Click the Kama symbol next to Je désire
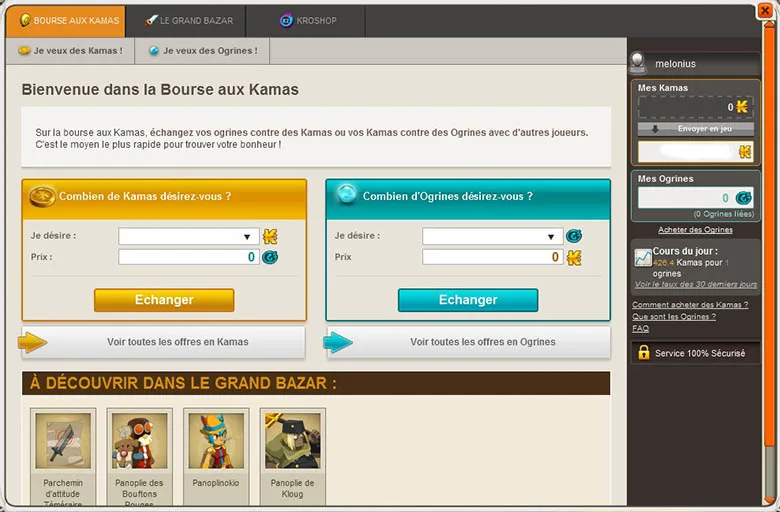The width and height of the screenshot is (780, 512). click(x=270, y=236)
